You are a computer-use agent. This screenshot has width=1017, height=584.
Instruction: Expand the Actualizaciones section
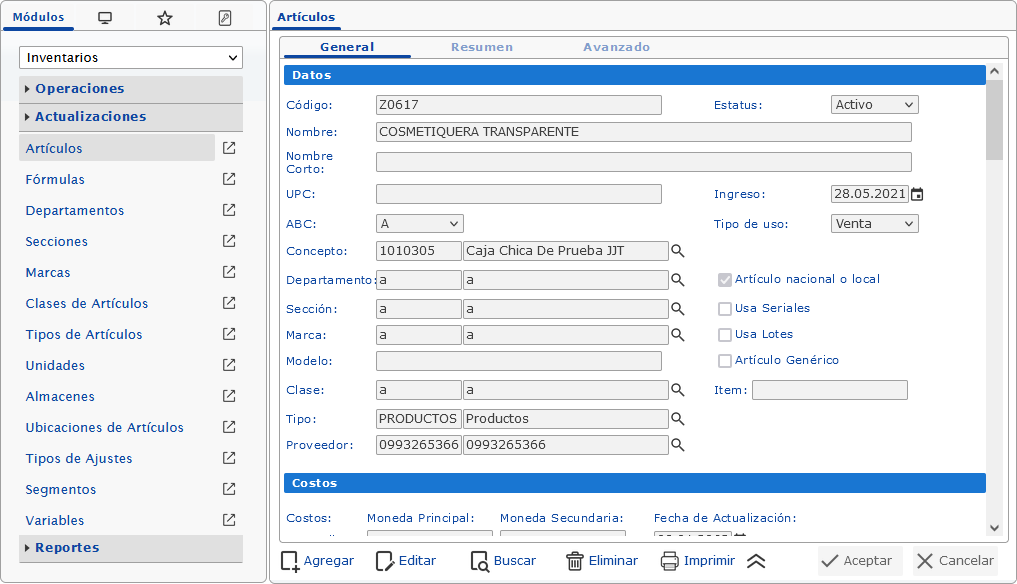tap(131, 117)
